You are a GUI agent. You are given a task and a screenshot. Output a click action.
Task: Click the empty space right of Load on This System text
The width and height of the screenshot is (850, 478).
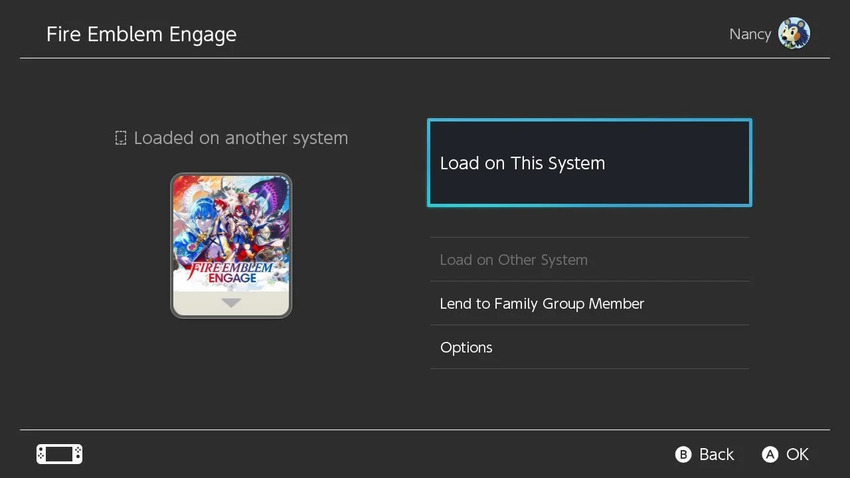point(678,163)
